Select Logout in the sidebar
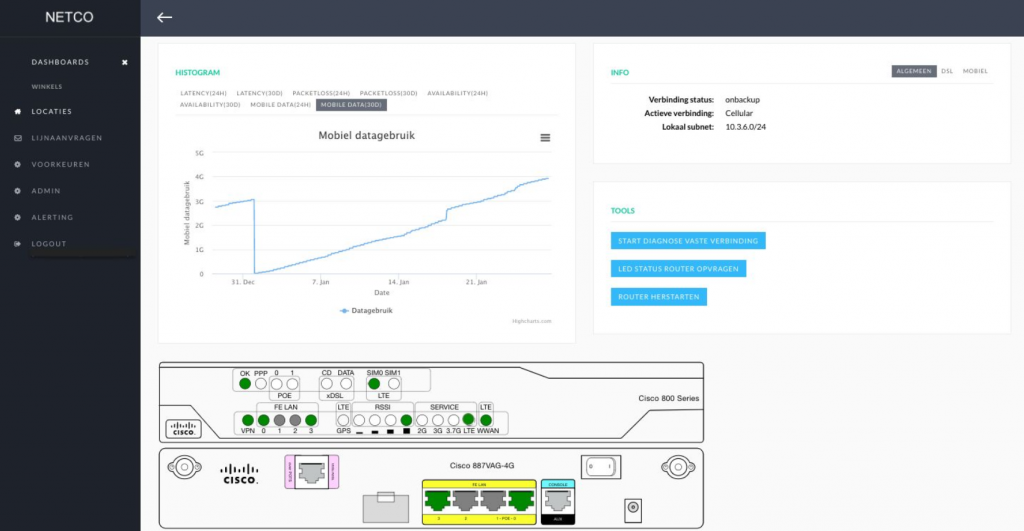This screenshot has width=1024, height=531. click(x=49, y=244)
